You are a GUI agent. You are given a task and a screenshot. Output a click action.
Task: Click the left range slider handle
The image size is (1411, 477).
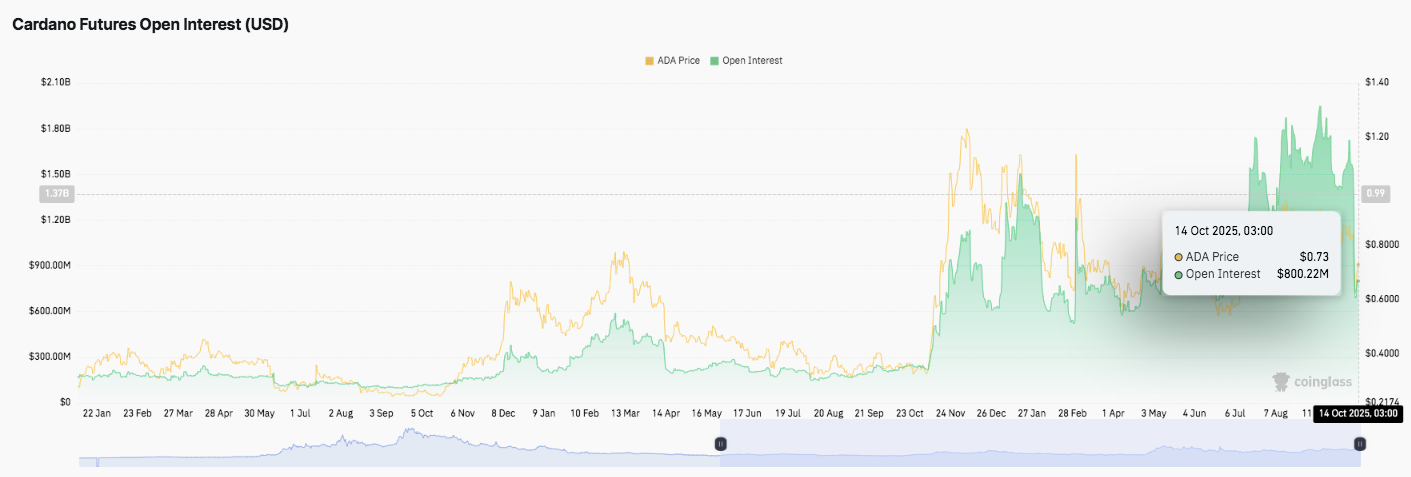click(x=719, y=443)
